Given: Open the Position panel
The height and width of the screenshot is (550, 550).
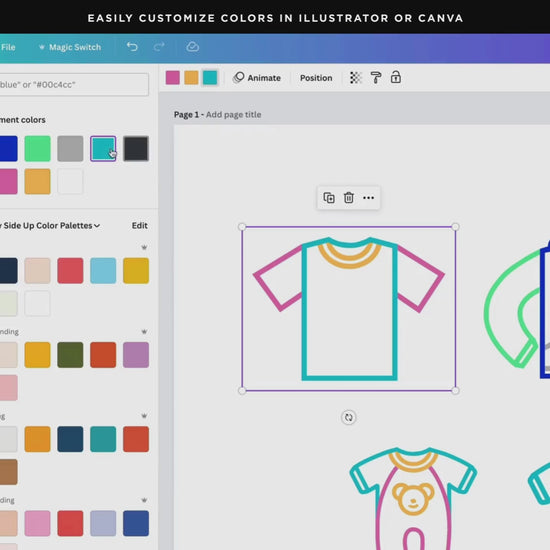Looking at the screenshot, I should point(316,78).
